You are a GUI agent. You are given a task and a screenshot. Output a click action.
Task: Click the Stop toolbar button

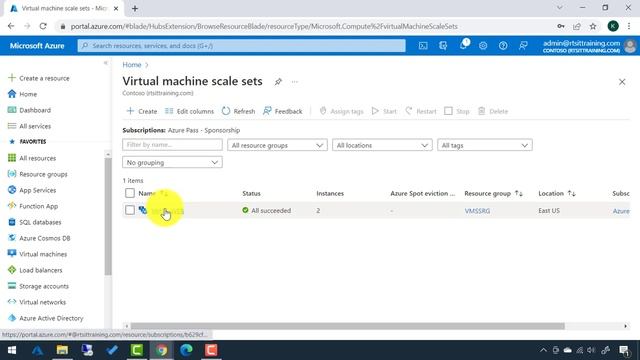pyautogui.click(x=457, y=111)
